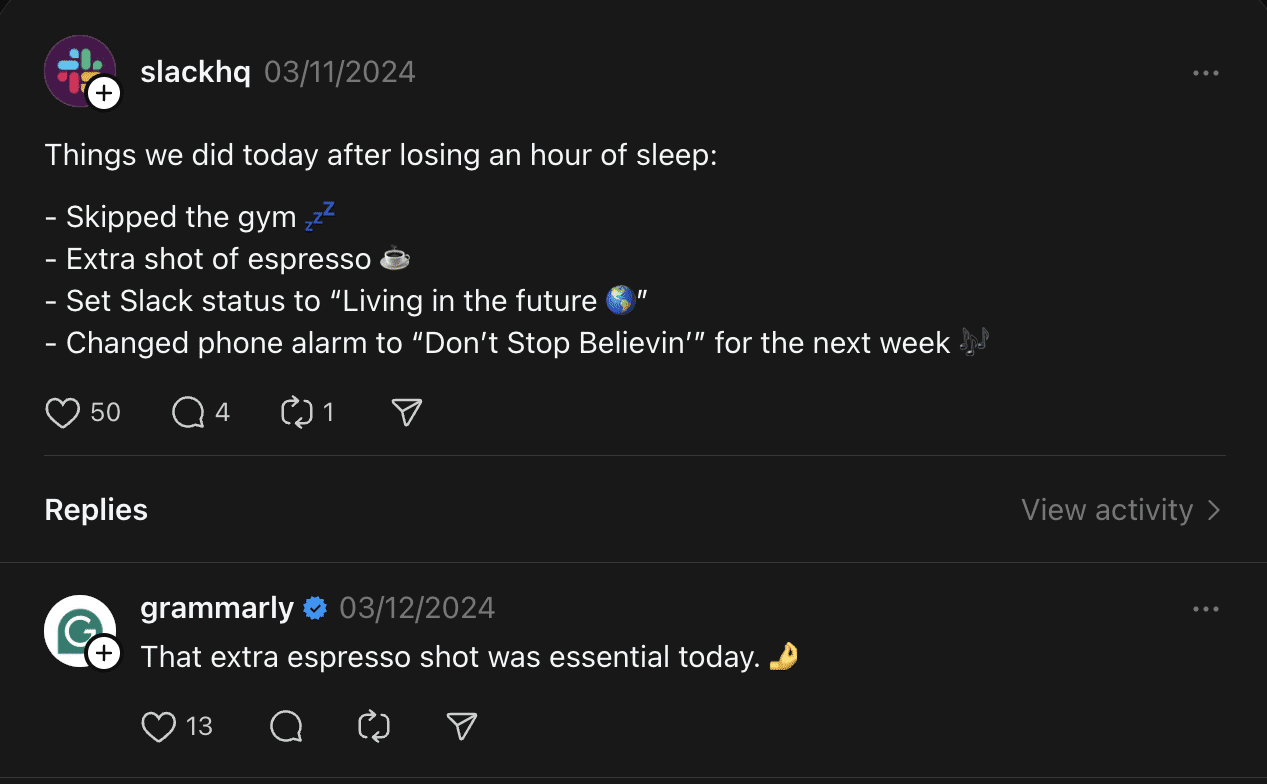Share the slackhq post
Screen dimensions: 1267x784
pos(406,412)
